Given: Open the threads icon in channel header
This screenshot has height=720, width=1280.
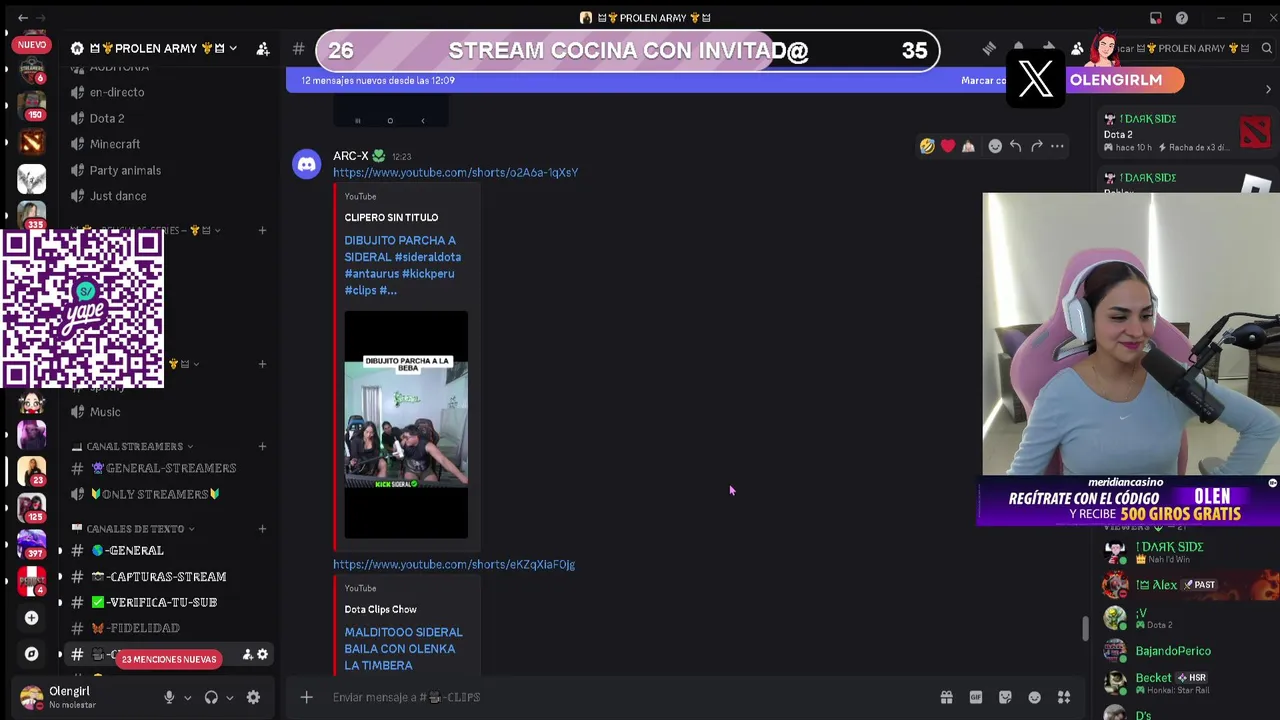Looking at the screenshot, I should click(x=989, y=48).
